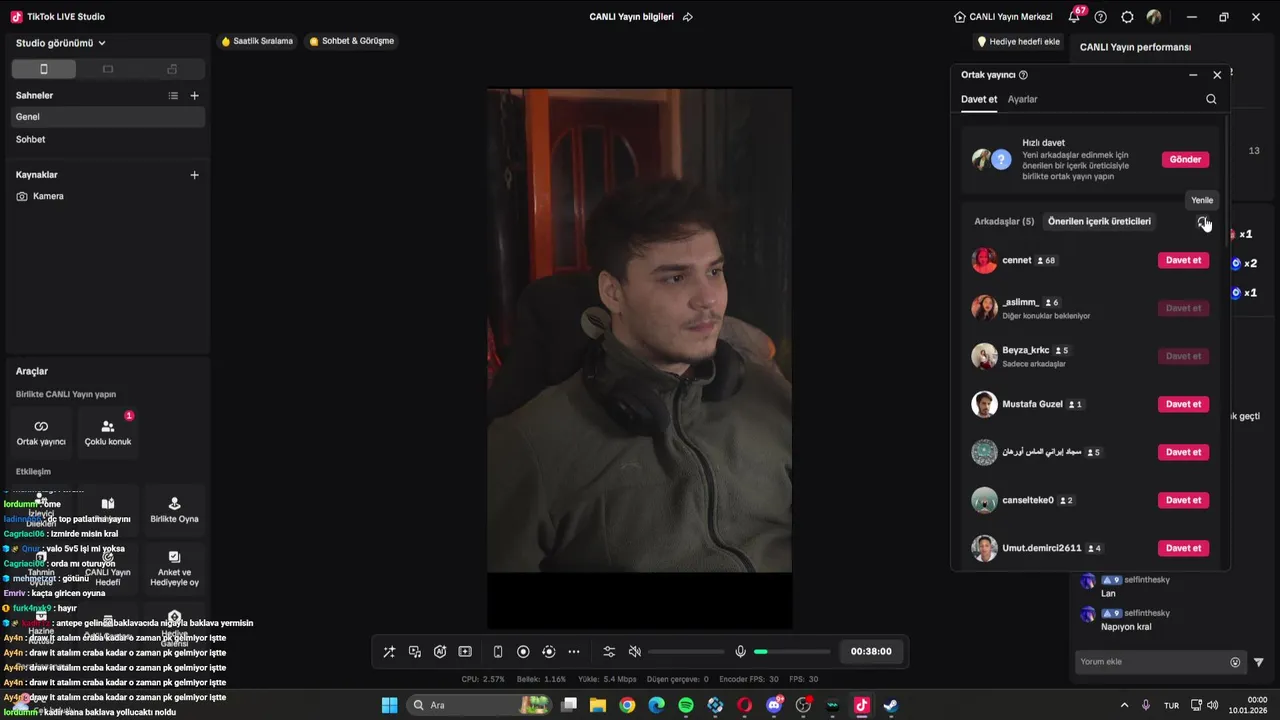This screenshot has height=720, width=1280.
Task: Adjust the microphone level slider
Action: (791, 652)
